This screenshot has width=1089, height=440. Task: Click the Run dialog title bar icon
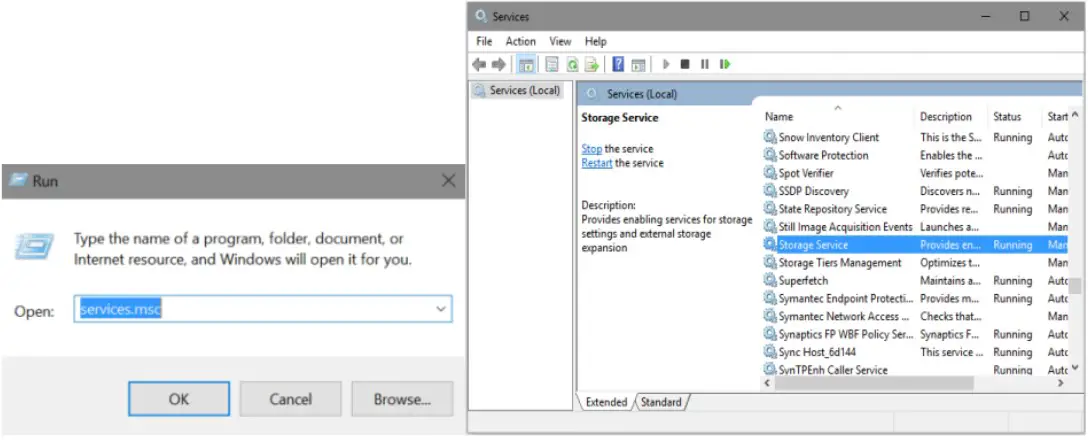click(18, 181)
